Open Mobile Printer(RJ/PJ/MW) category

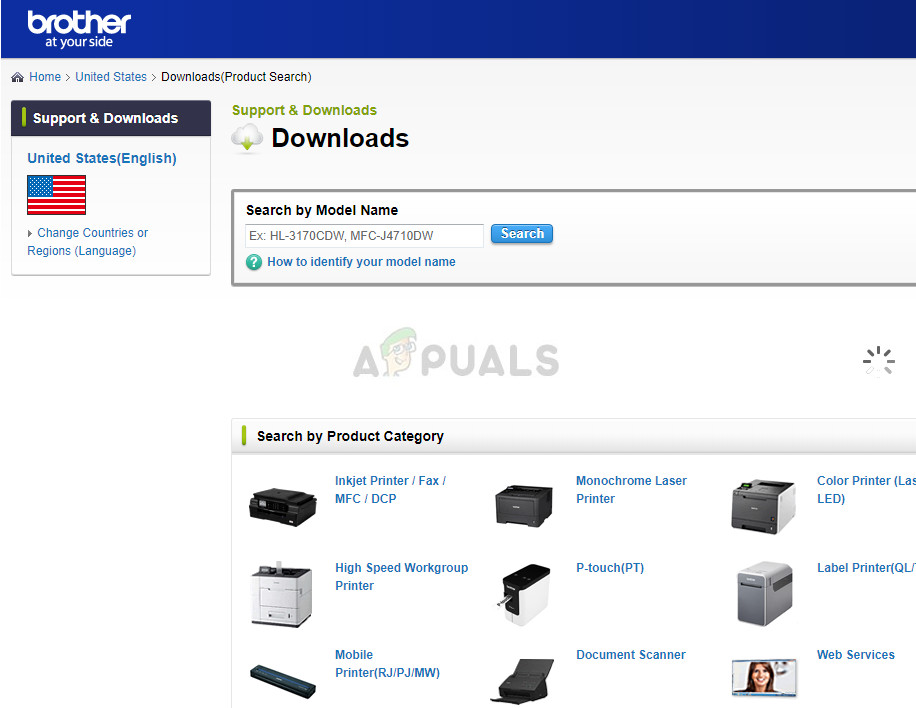387,664
